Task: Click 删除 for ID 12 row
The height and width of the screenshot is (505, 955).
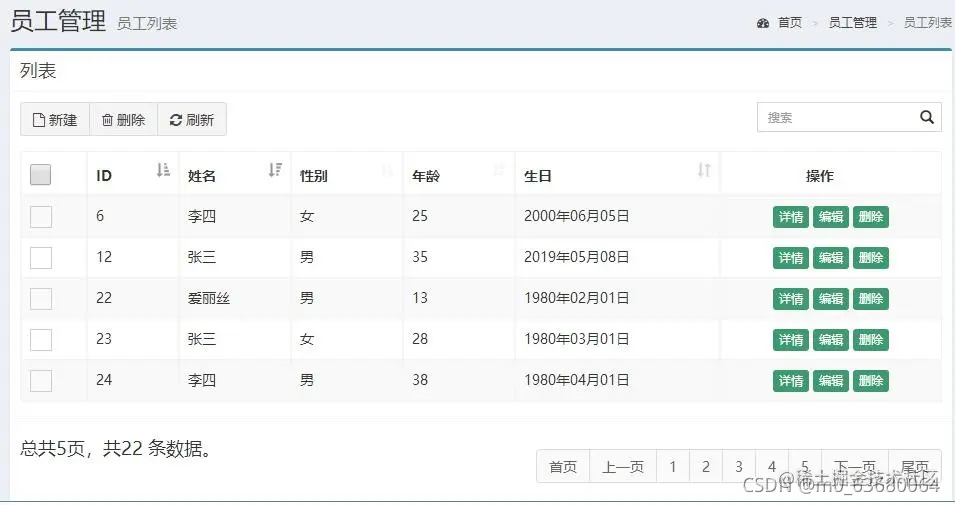Action: (871, 258)
